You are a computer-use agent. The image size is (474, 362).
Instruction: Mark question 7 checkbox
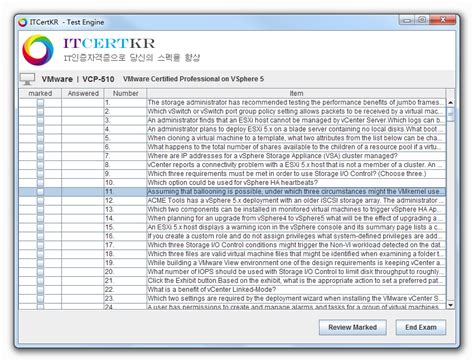coord(40,156)
